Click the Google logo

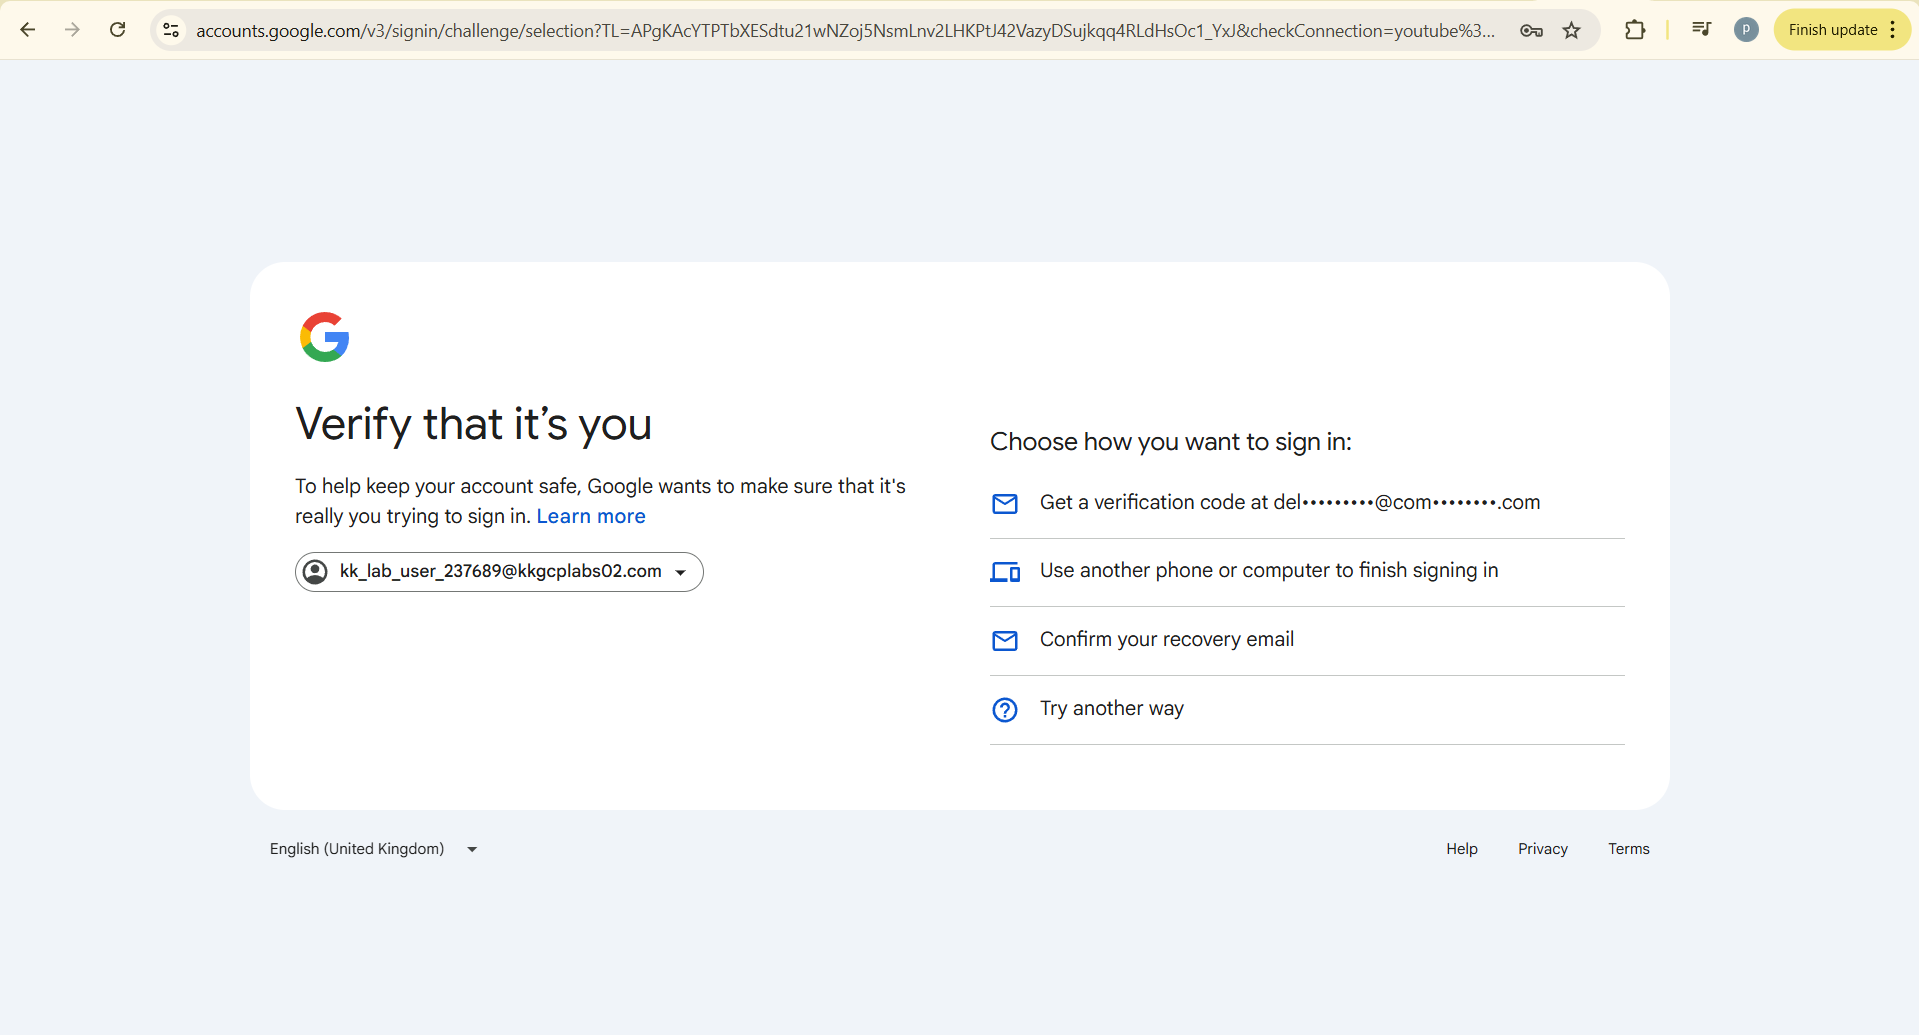[x=325, y=337]
